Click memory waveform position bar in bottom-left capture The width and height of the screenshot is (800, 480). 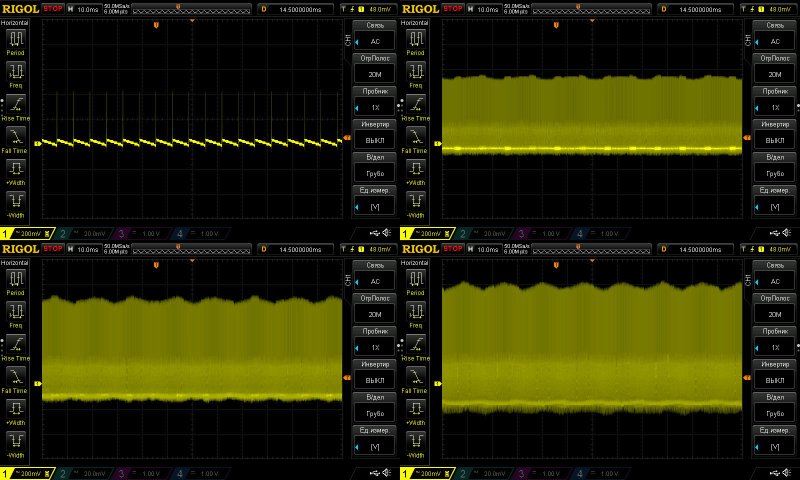coord(192,249)
